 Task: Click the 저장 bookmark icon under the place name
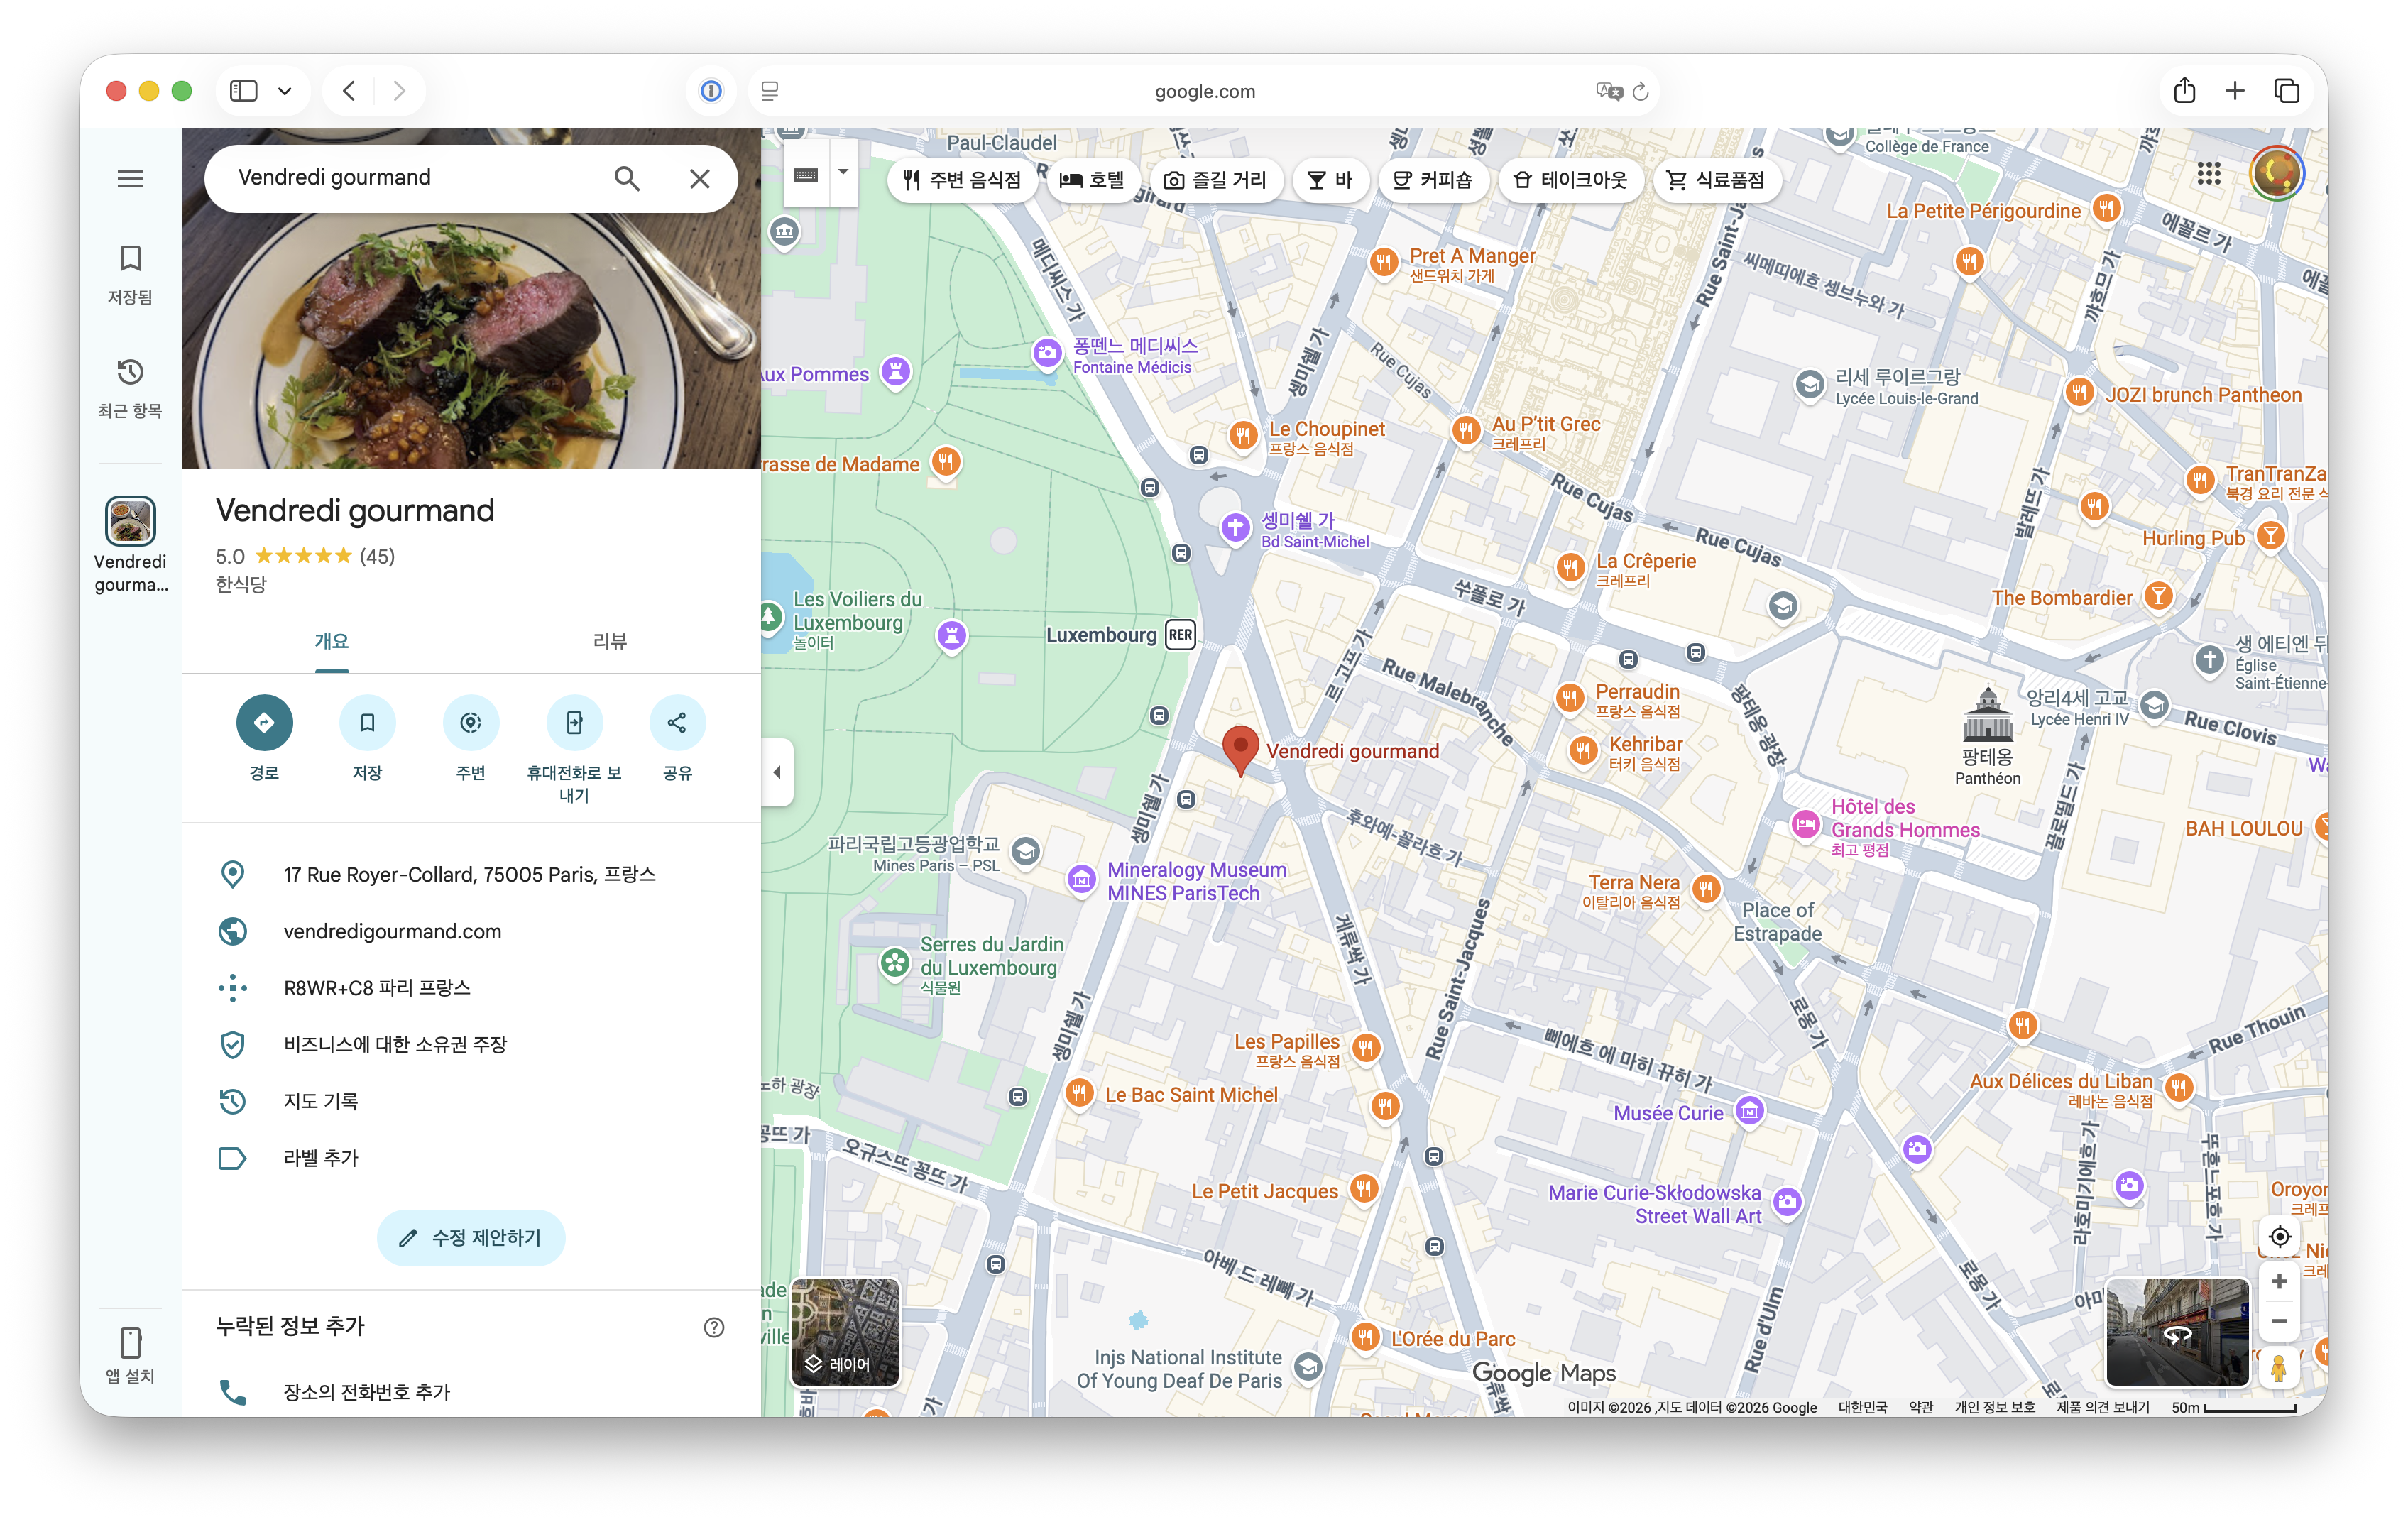[x=367, y=722]
